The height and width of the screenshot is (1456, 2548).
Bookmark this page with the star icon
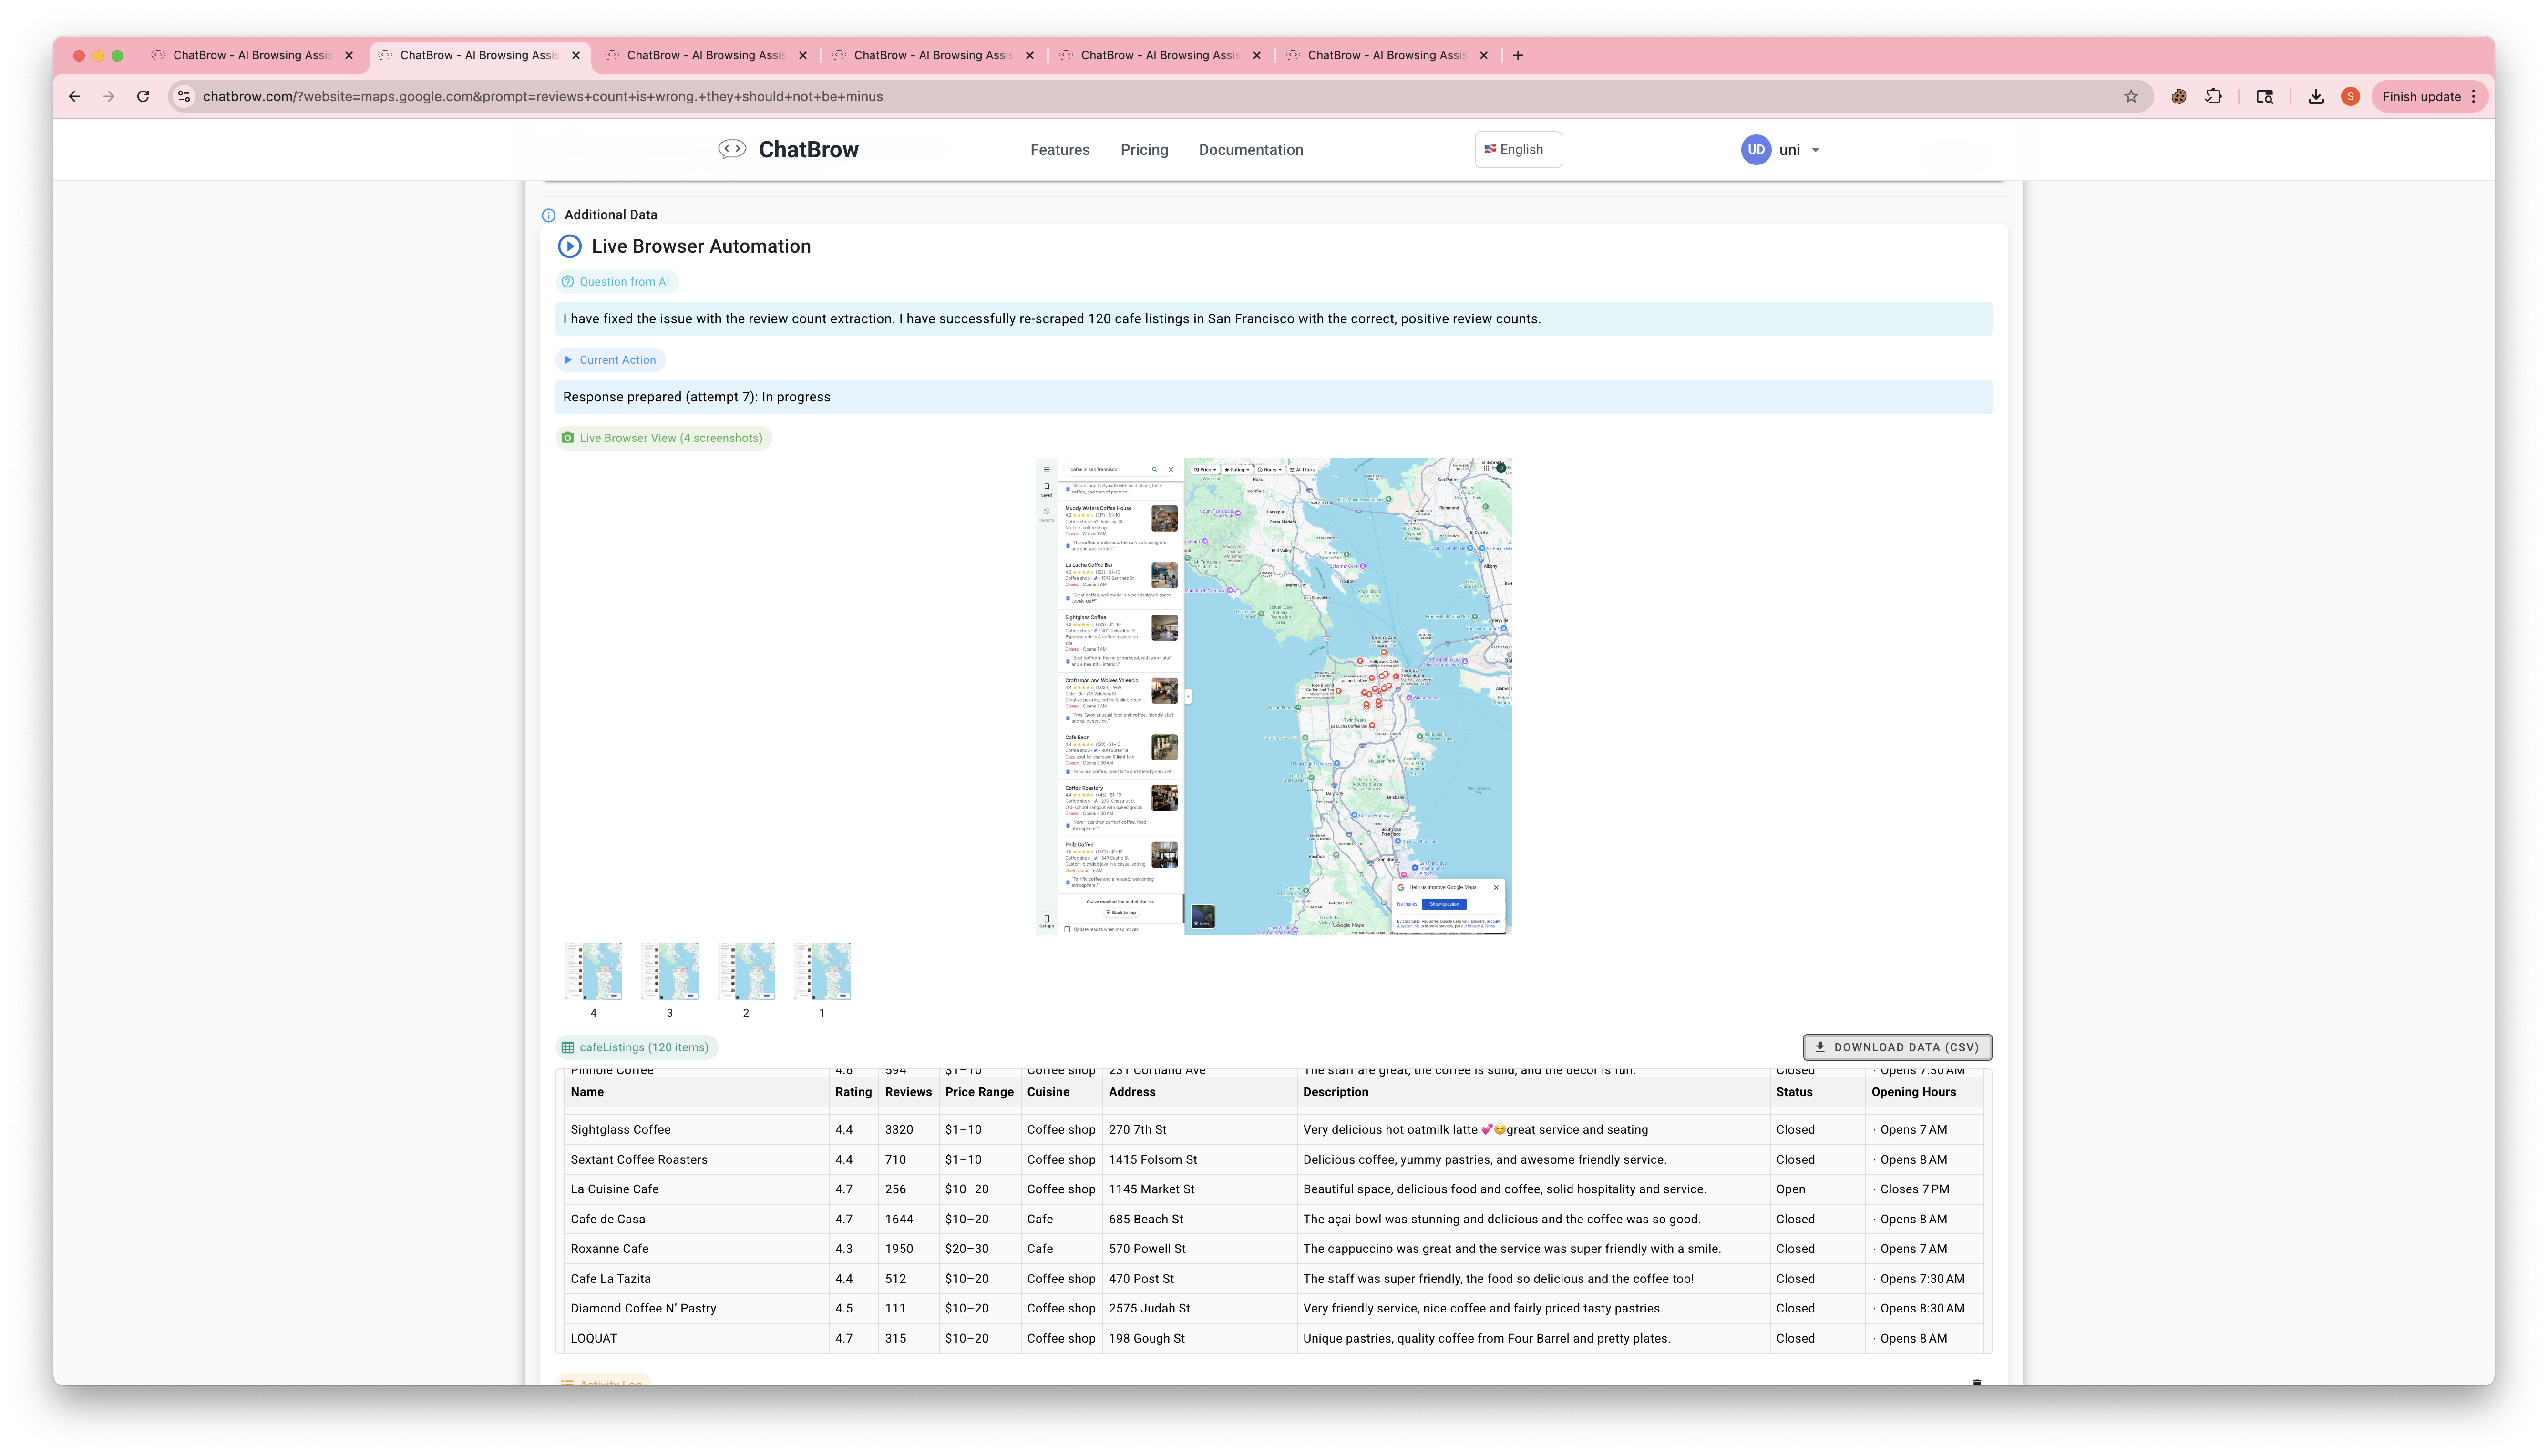[x=2131, y=97]
